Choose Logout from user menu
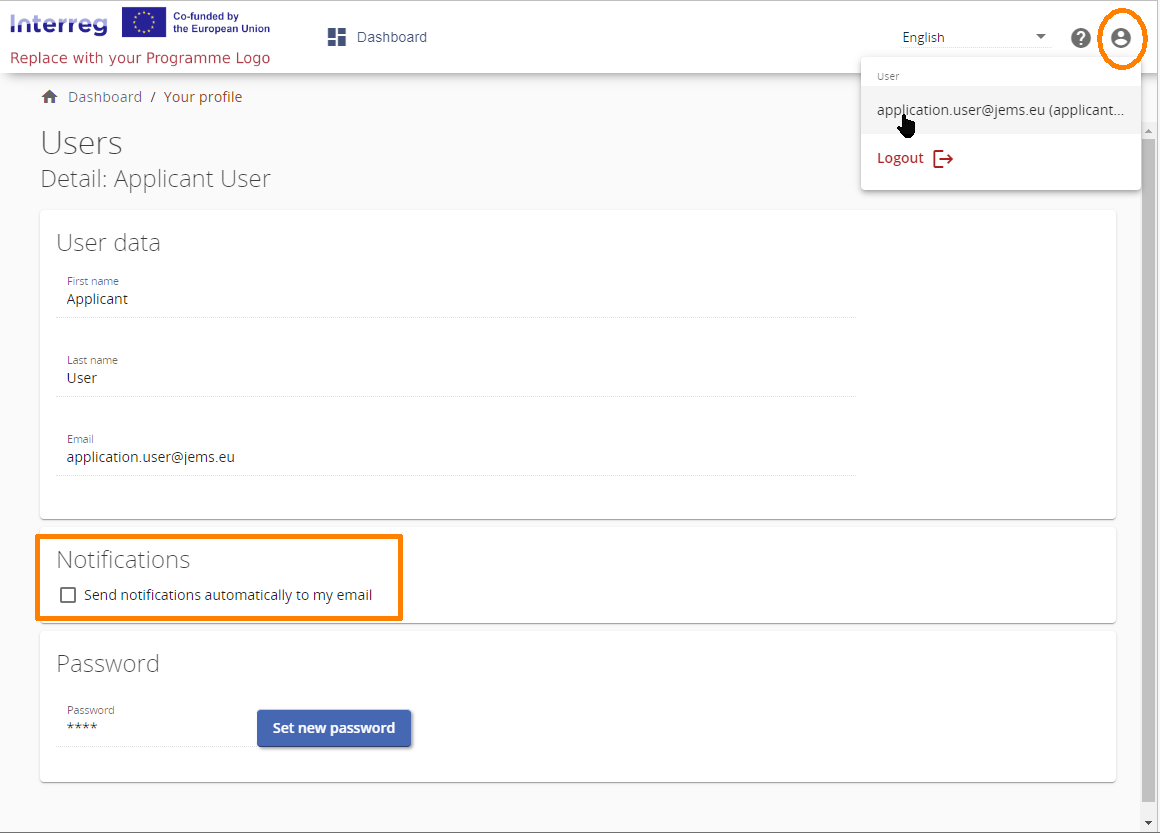Viewport: 1160px width, 833px height. [x=900, y=159]
